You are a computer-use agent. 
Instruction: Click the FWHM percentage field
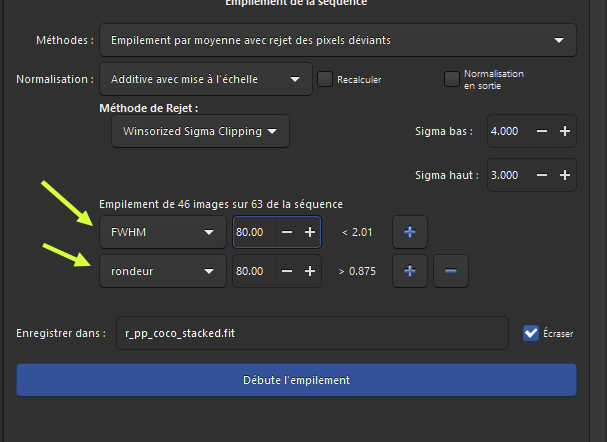254,232
